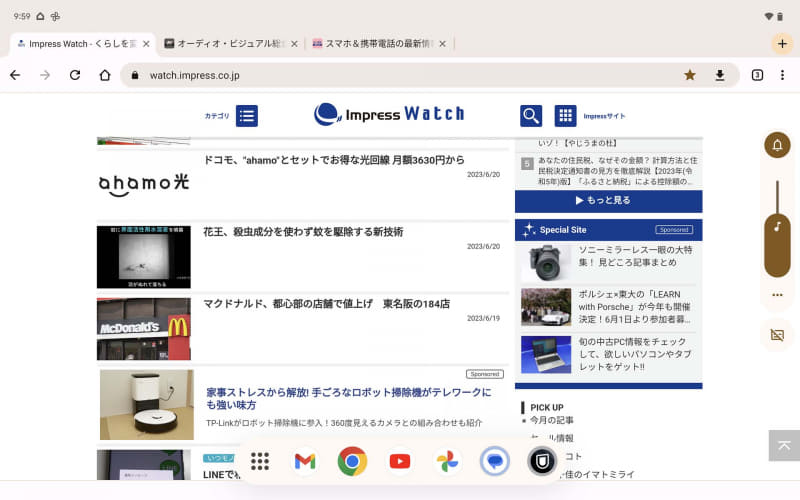Image resolution: width=800 pixels, height=500 pixels.
Task: Open Messages app from the dock
Action: 494,461
